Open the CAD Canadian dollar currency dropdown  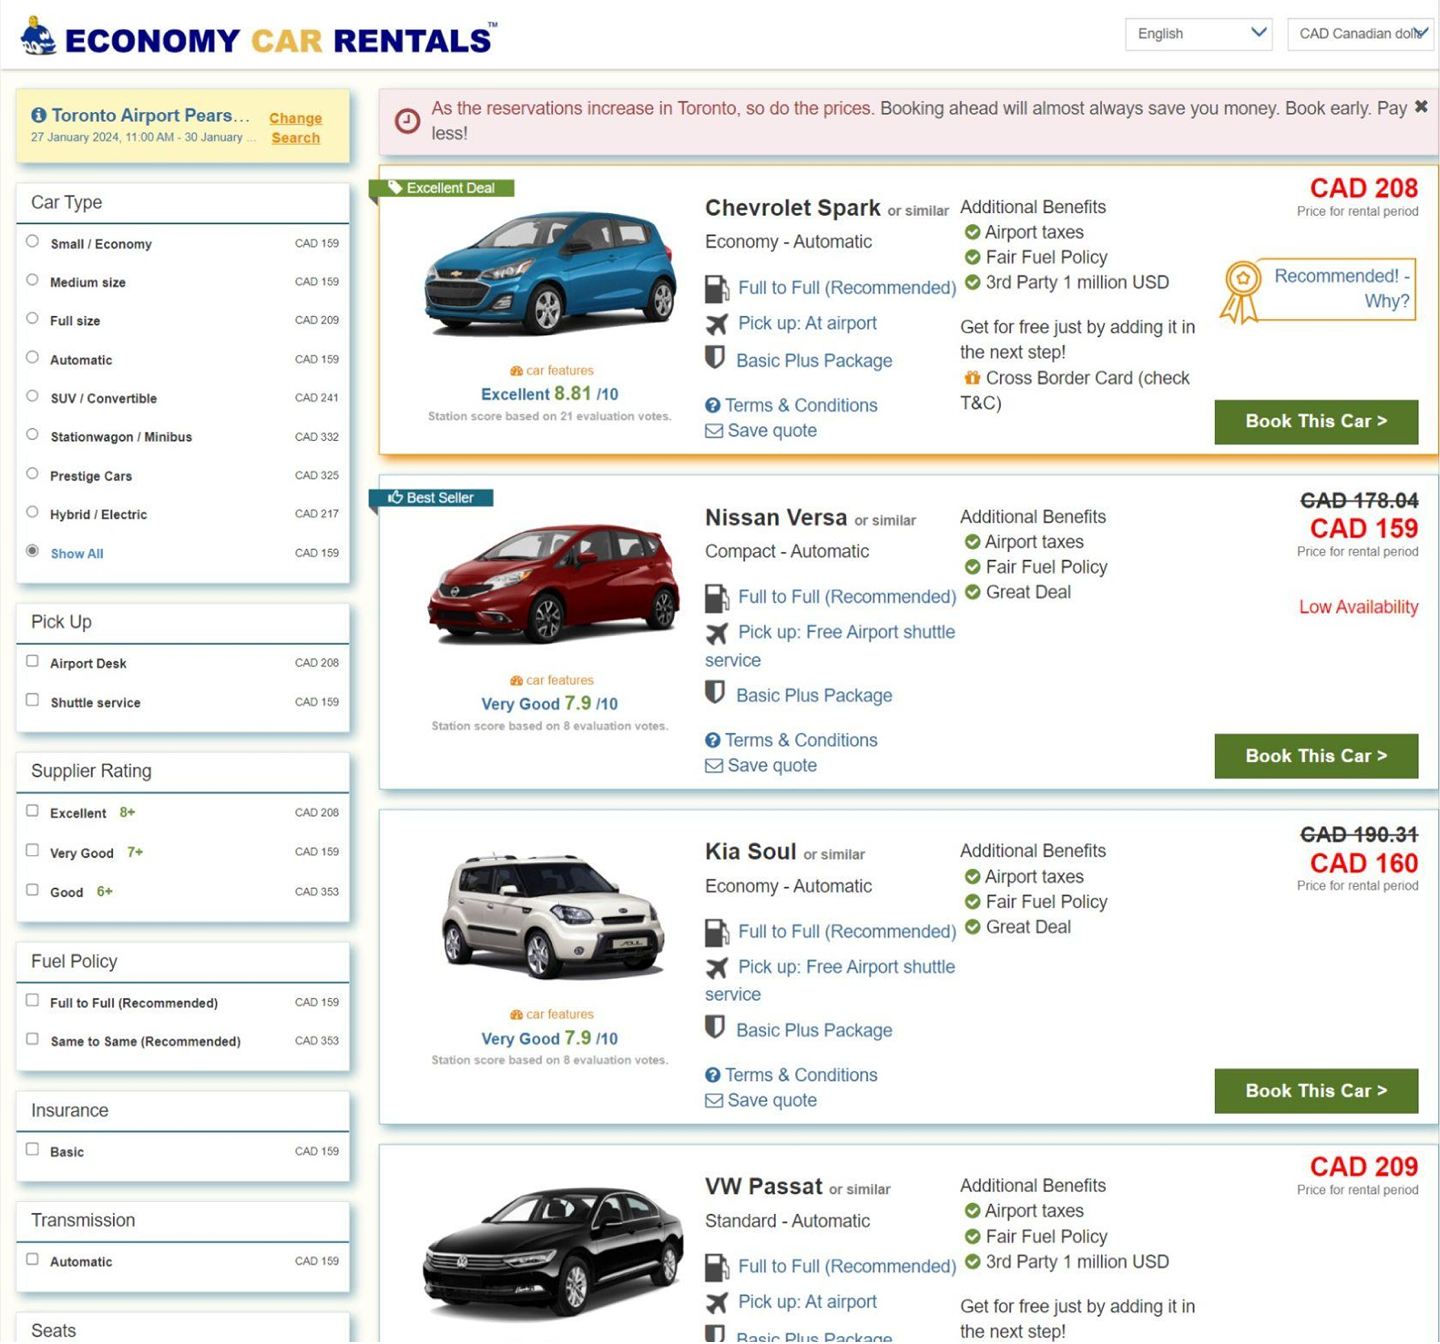tap(1360, 33)
